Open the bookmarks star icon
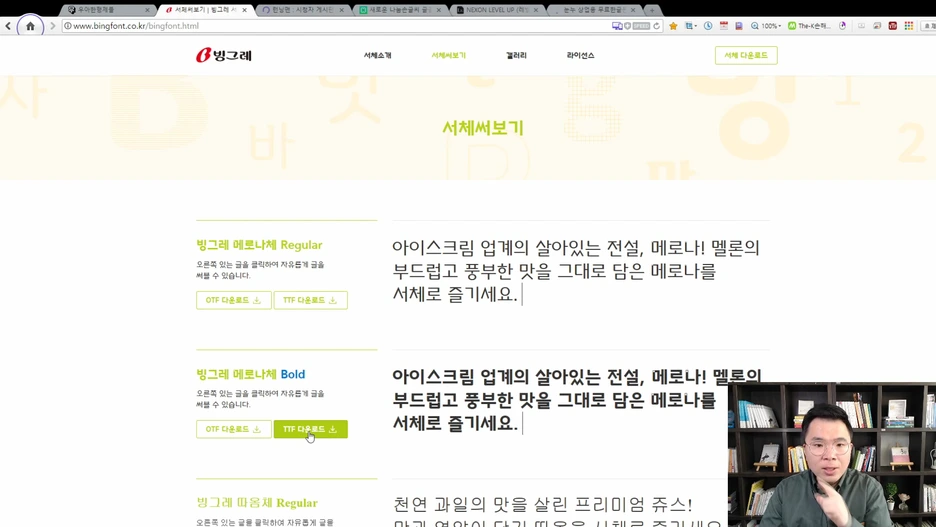 point(673,26)
